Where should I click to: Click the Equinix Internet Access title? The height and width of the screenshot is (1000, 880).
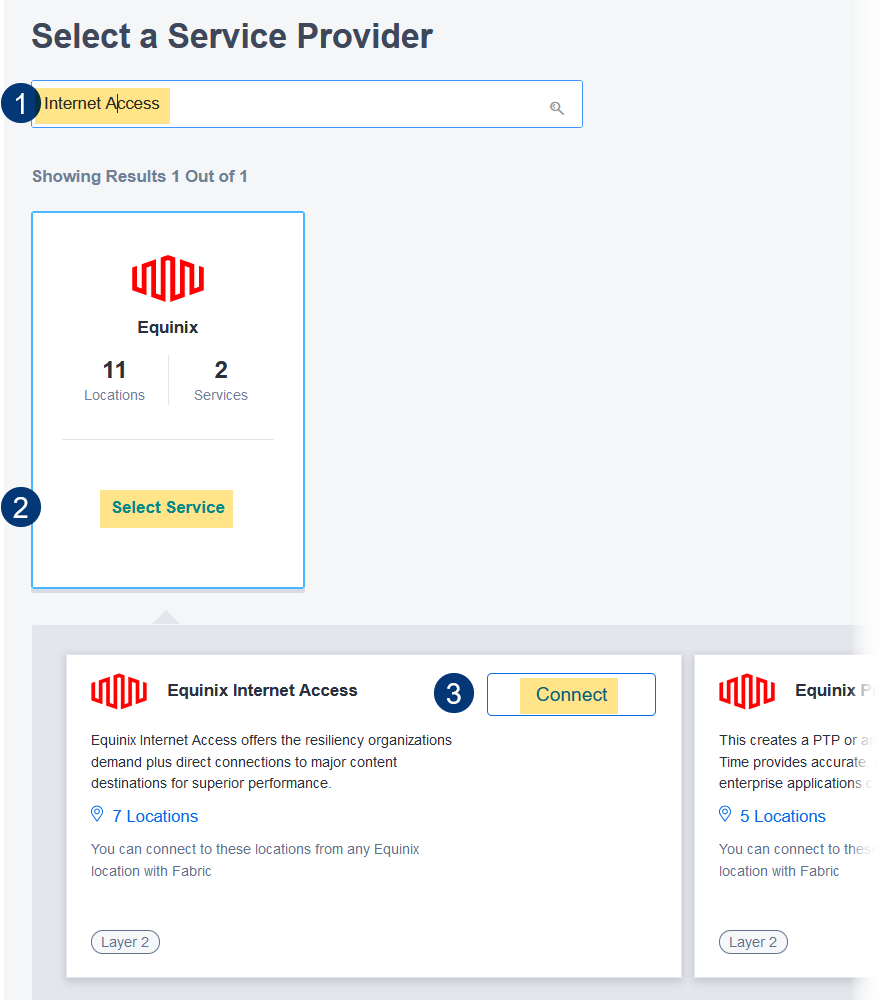[262, 691]
